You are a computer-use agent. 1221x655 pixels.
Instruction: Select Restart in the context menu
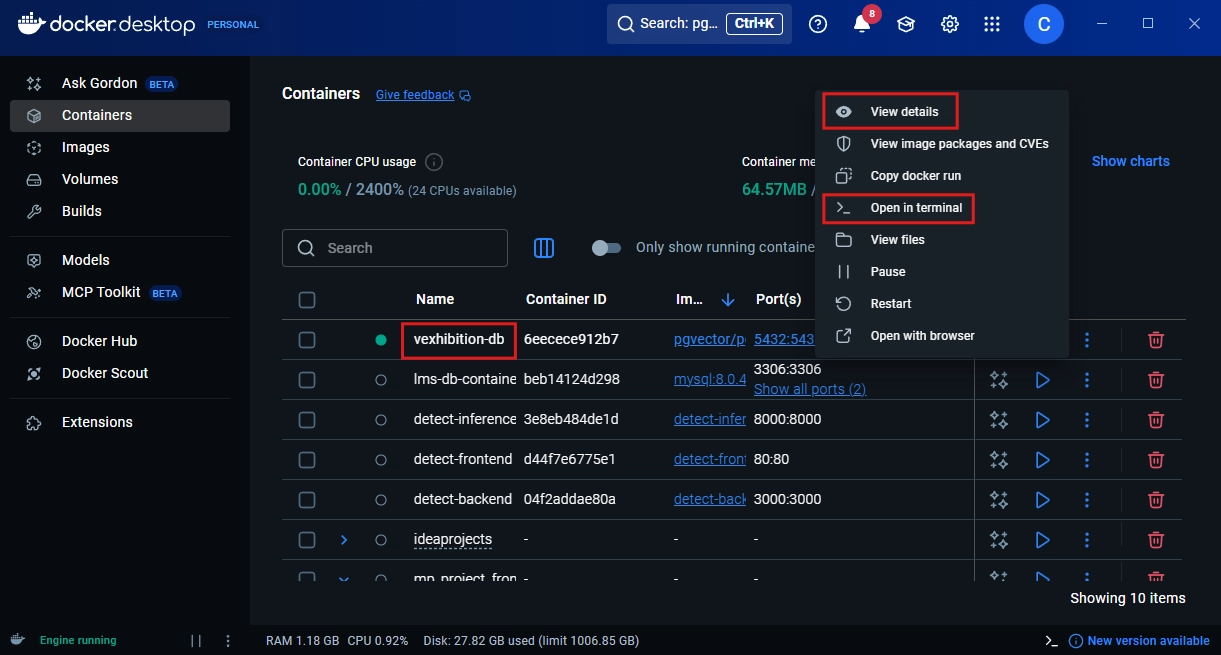[x=890, y=304]
